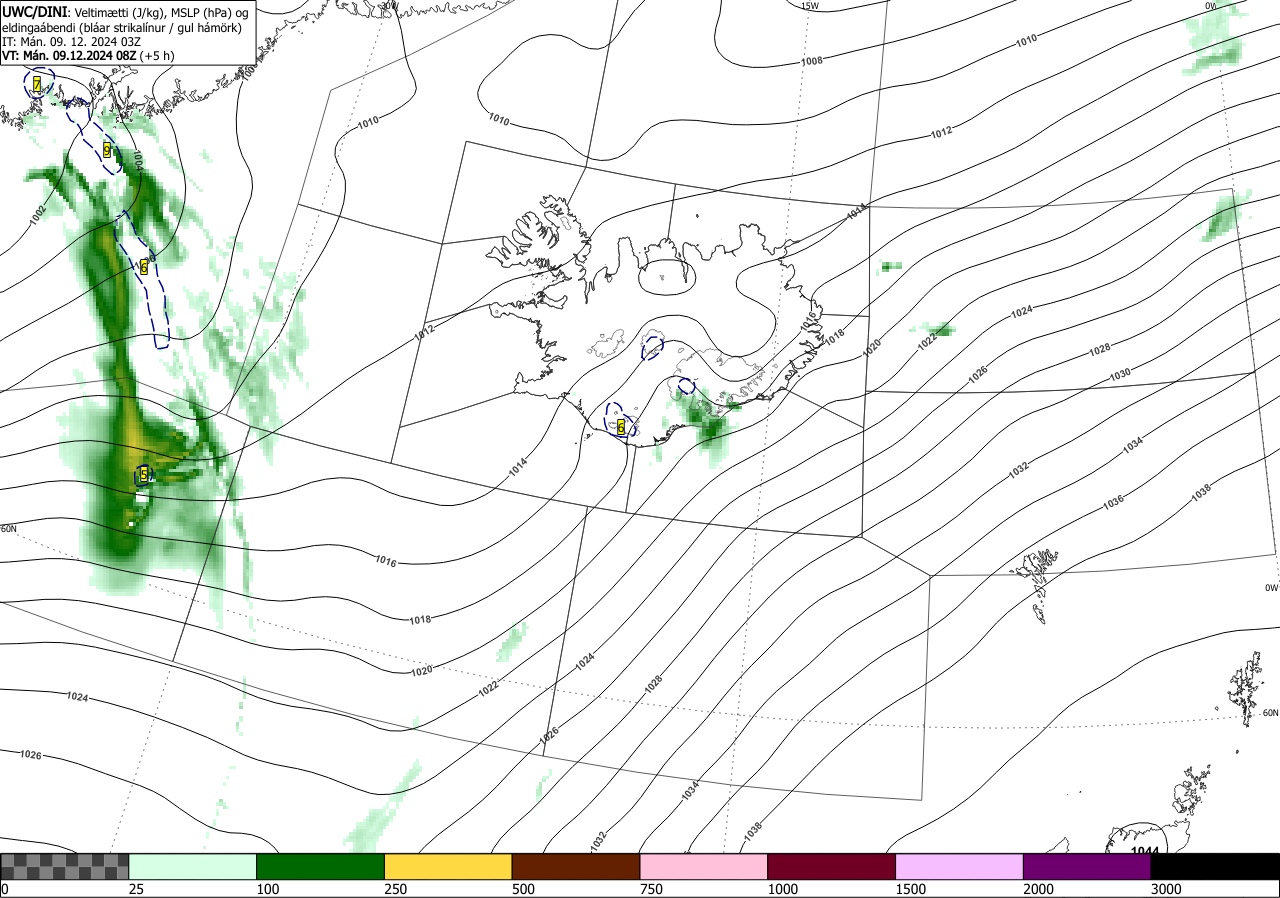Click the light pink legend swatch
This screenshot has width=1280, height=898.
704,866
